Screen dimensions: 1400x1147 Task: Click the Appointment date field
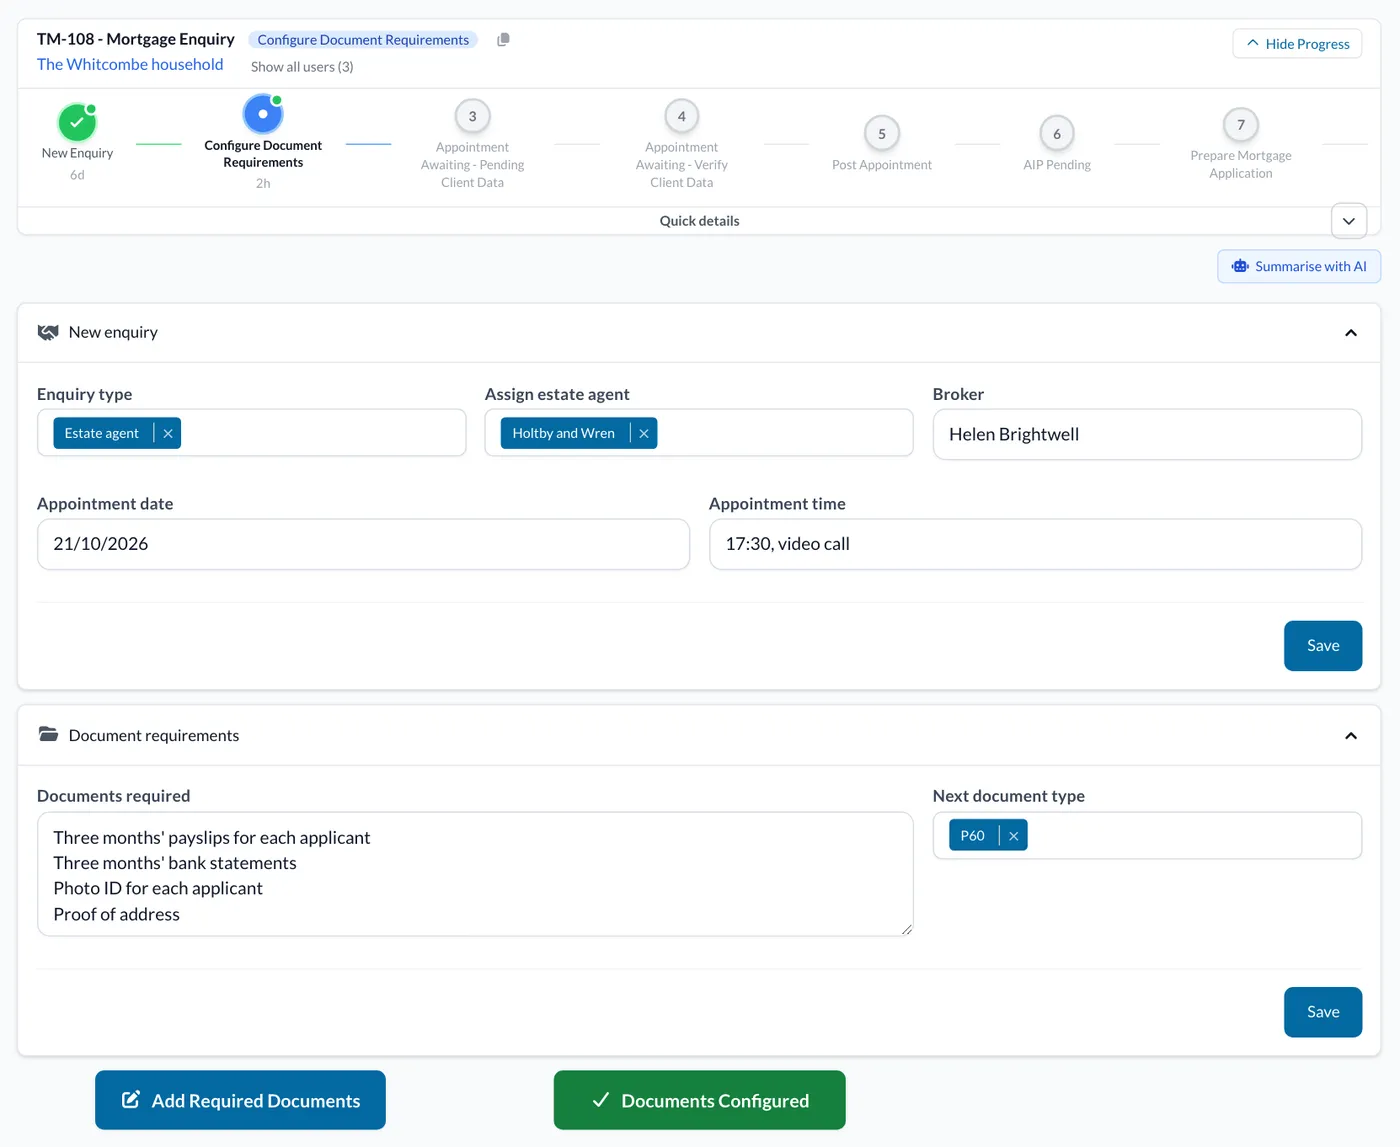(363, 544)
